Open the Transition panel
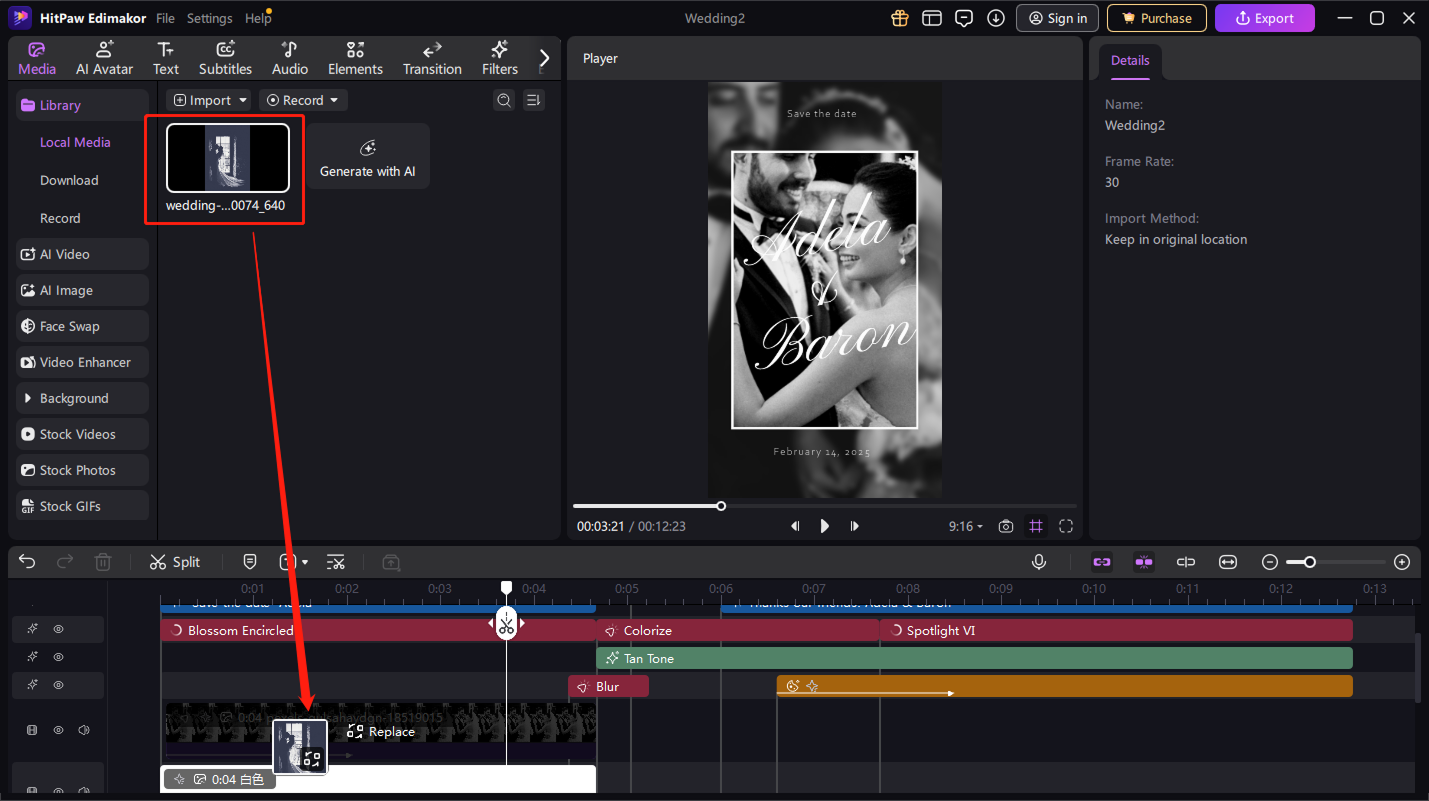 click(x=432, y=57)
